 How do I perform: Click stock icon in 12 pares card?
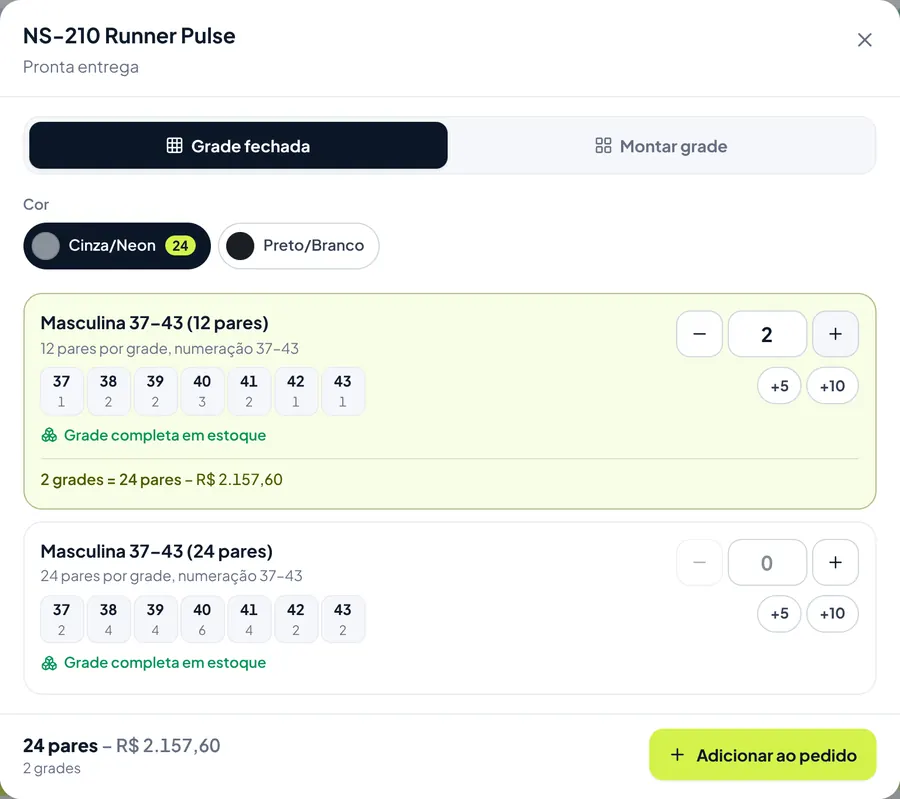click(49, 435)
